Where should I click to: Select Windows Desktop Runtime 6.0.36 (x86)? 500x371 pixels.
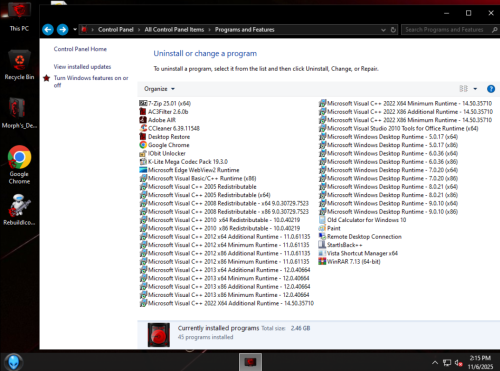pyautogui.click(x=388, y=162)
